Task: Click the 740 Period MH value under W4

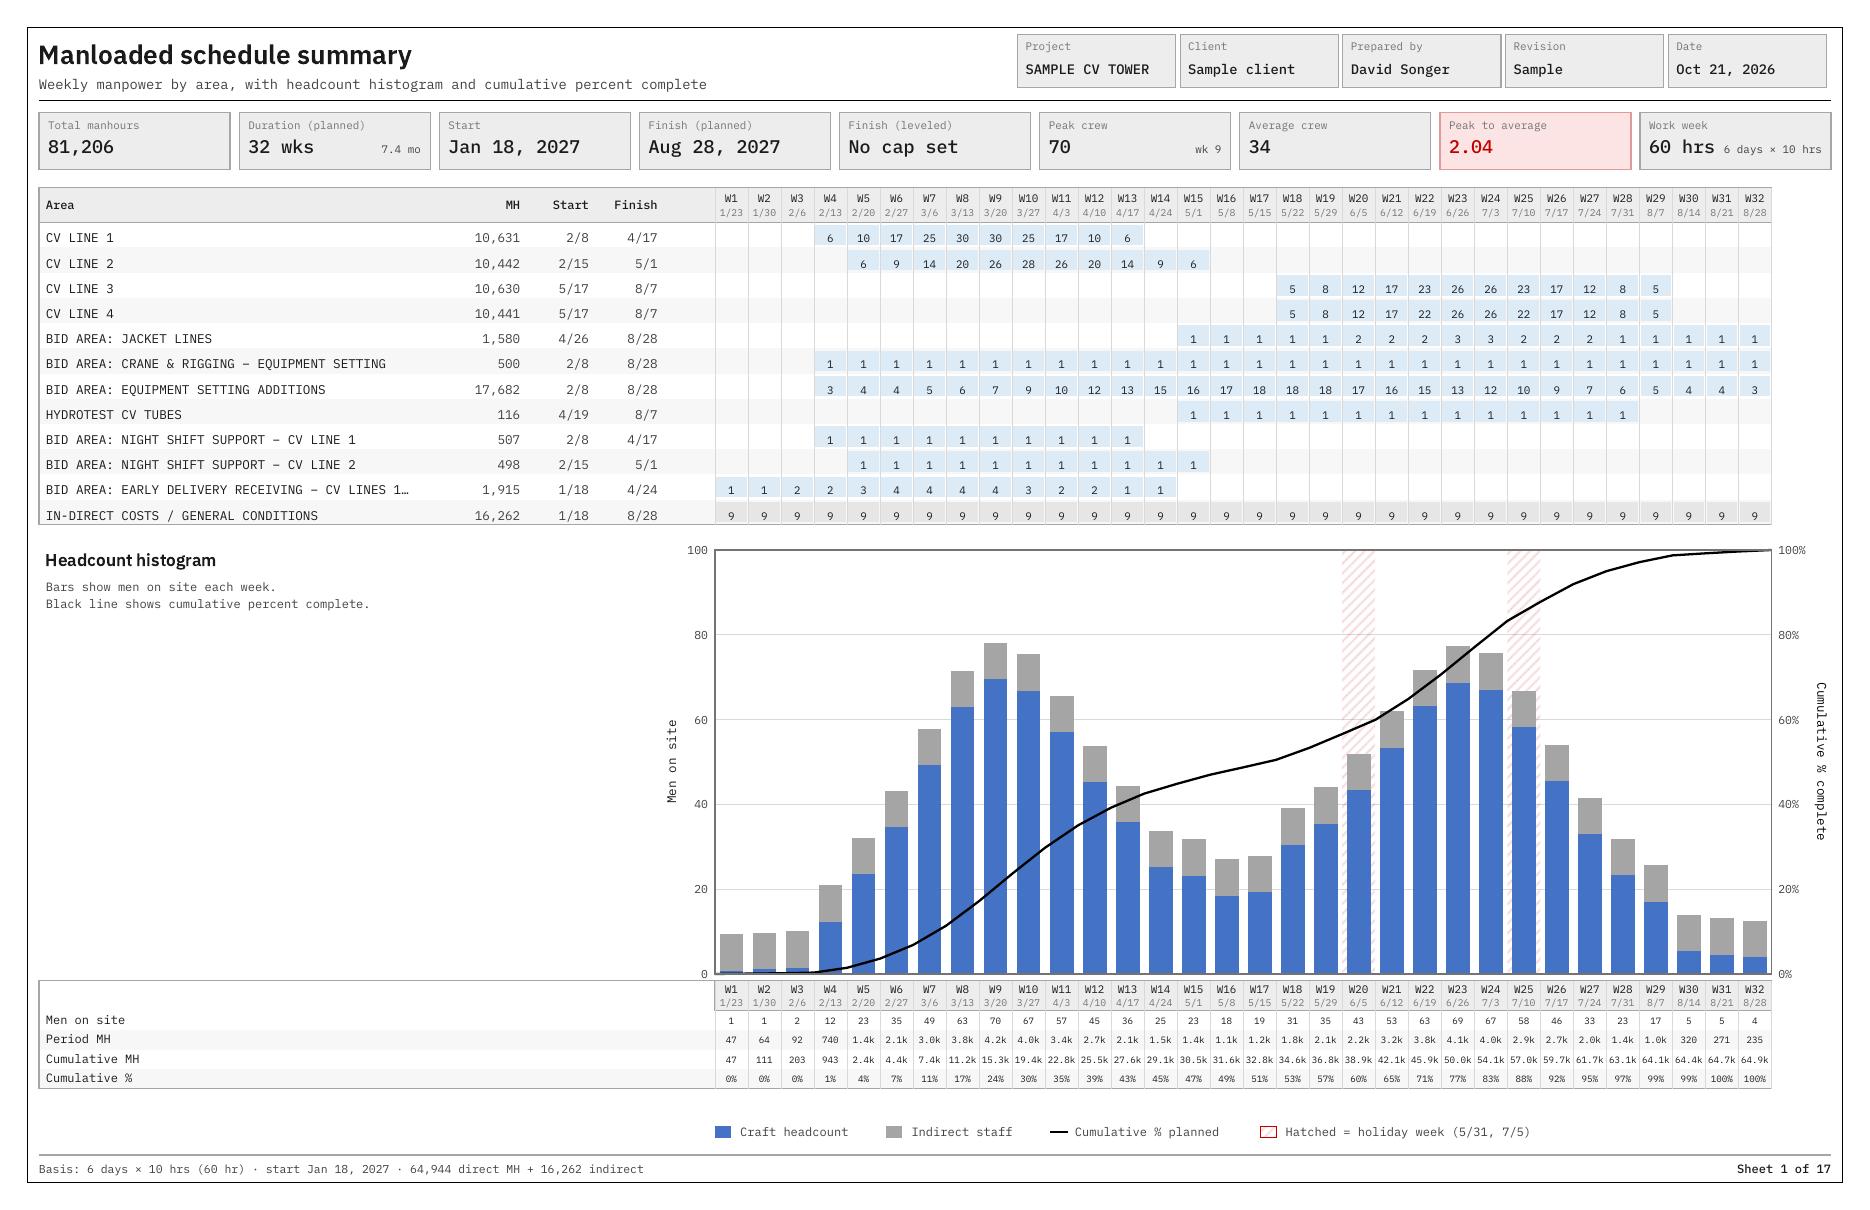Action: click(830, 1040)
